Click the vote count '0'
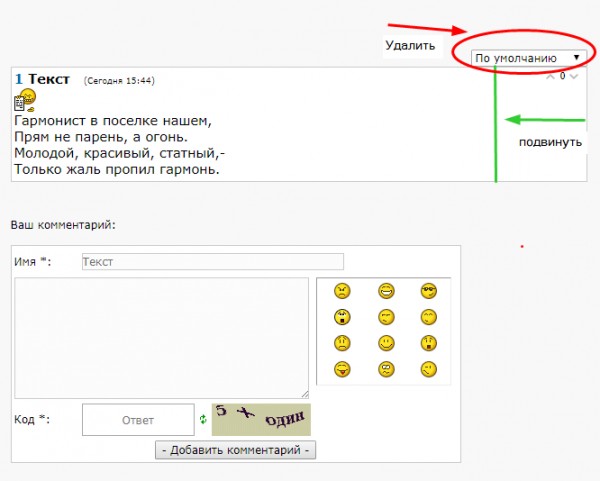The height and width of the screenshot is (481, 600). (562, 76)
